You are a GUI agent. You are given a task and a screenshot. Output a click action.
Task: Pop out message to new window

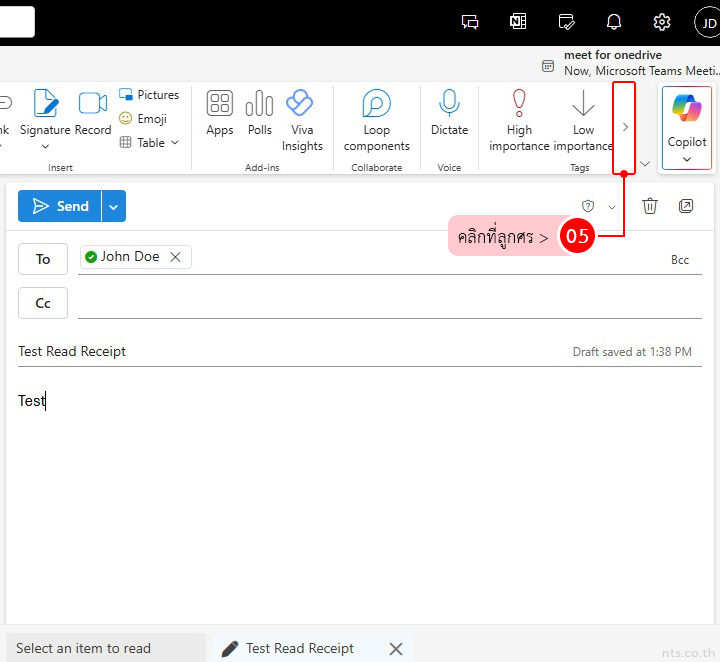pyautogui.click(x=686, y=206)
